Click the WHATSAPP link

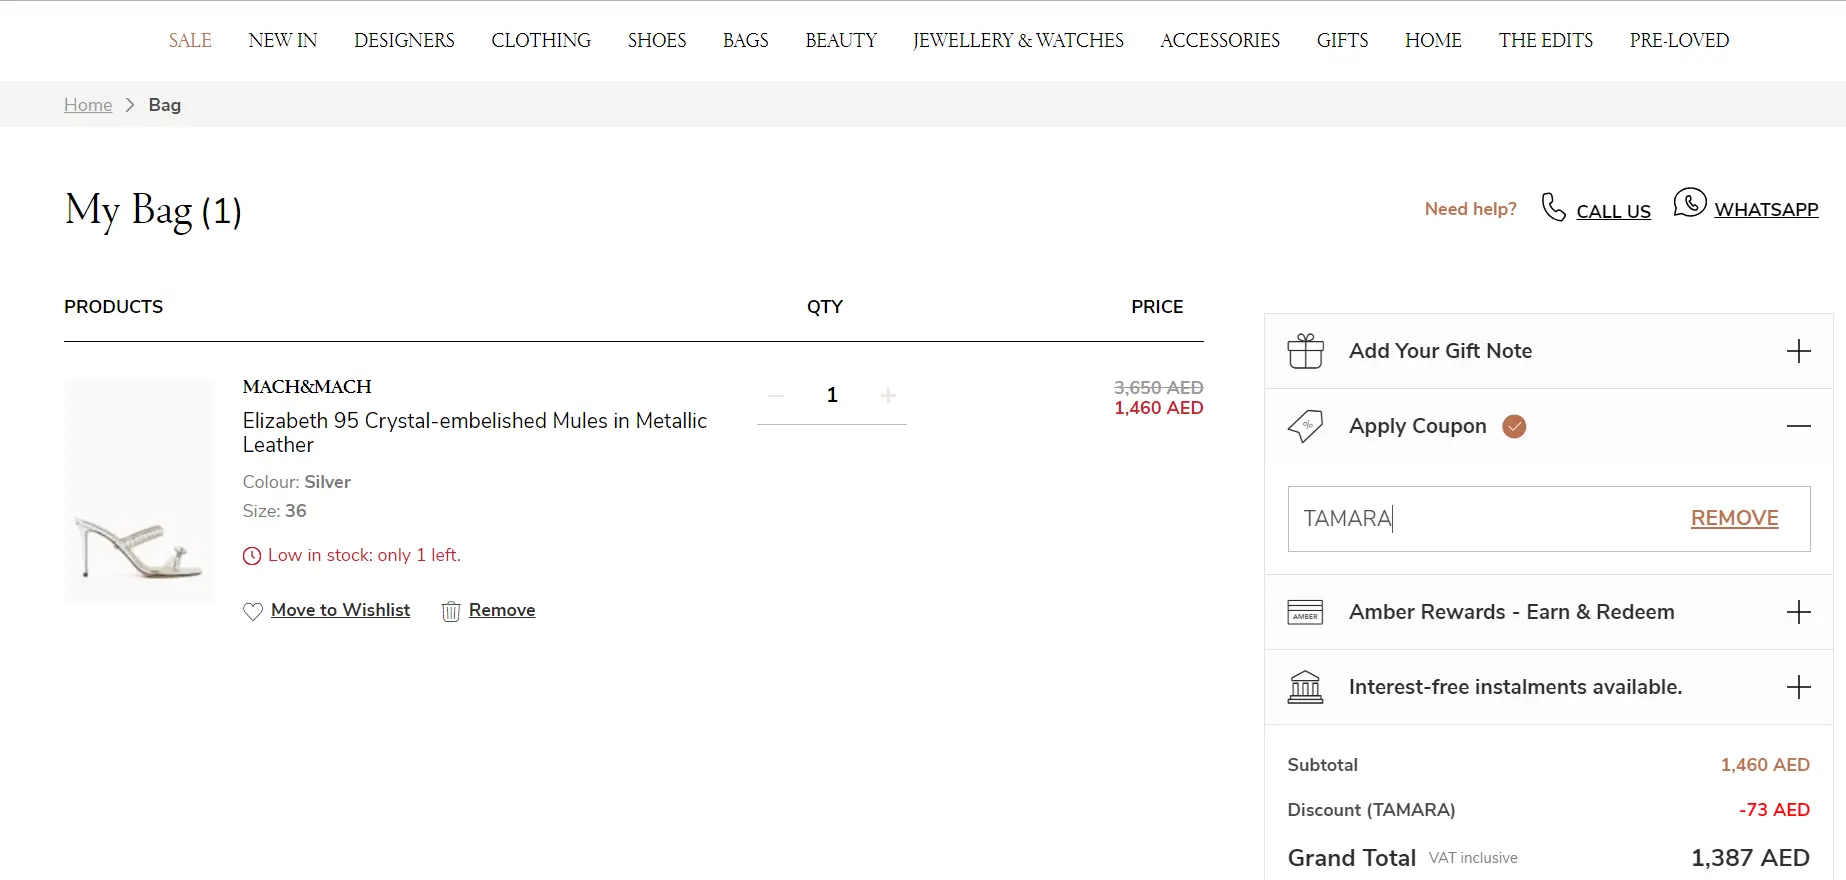point(1766,209)
